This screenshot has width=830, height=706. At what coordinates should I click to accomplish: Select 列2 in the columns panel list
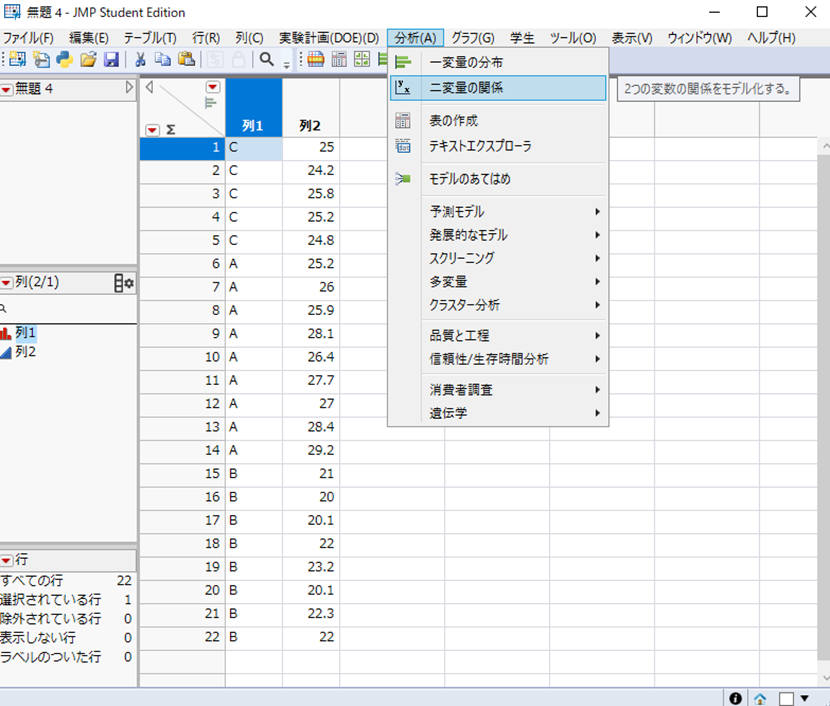27,351
